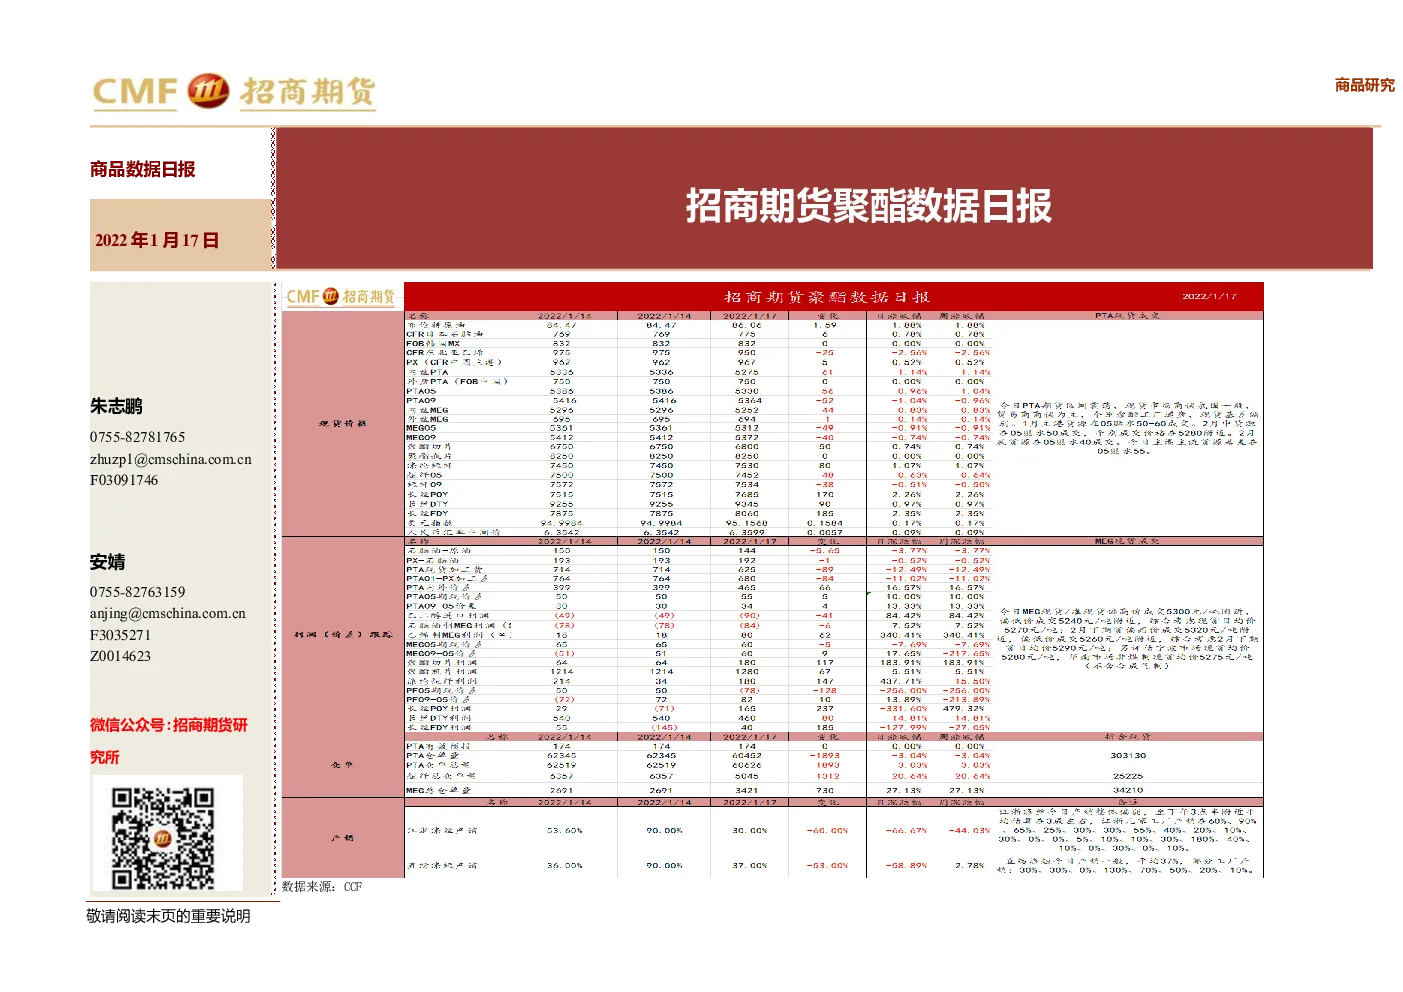This screenshot has height=992, width=1403.
Task: Click the 现货价格 section label in the table
Action: [x=342, y=424]
